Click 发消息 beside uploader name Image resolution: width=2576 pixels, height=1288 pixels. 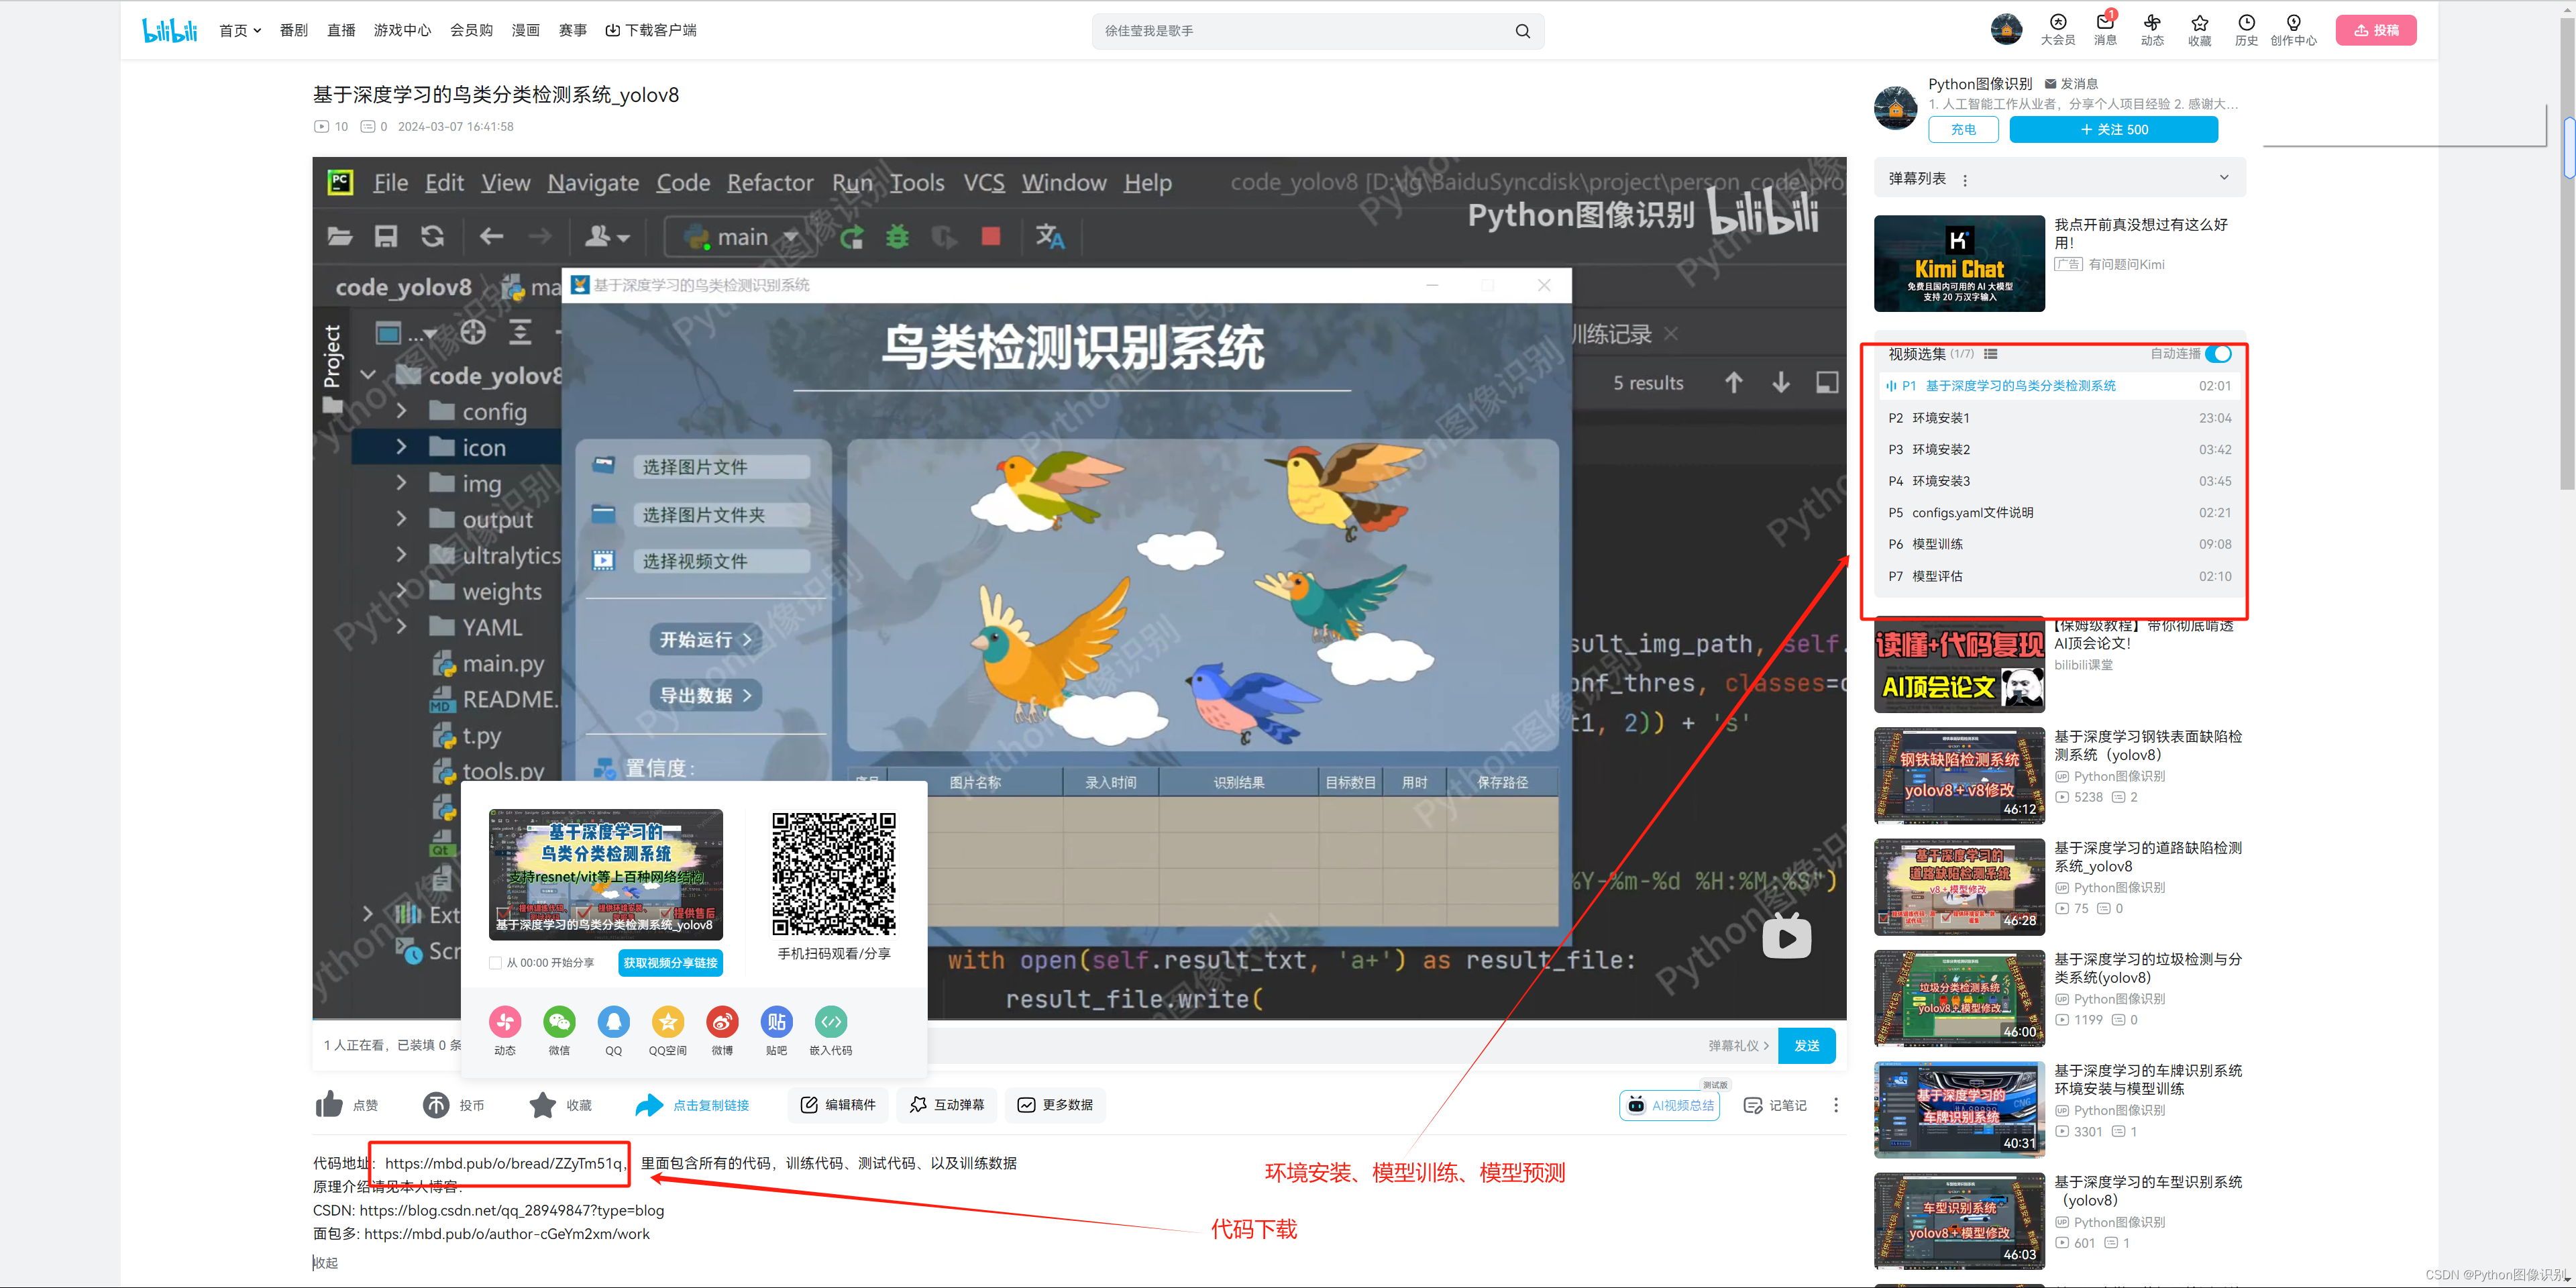(2071, 84)
